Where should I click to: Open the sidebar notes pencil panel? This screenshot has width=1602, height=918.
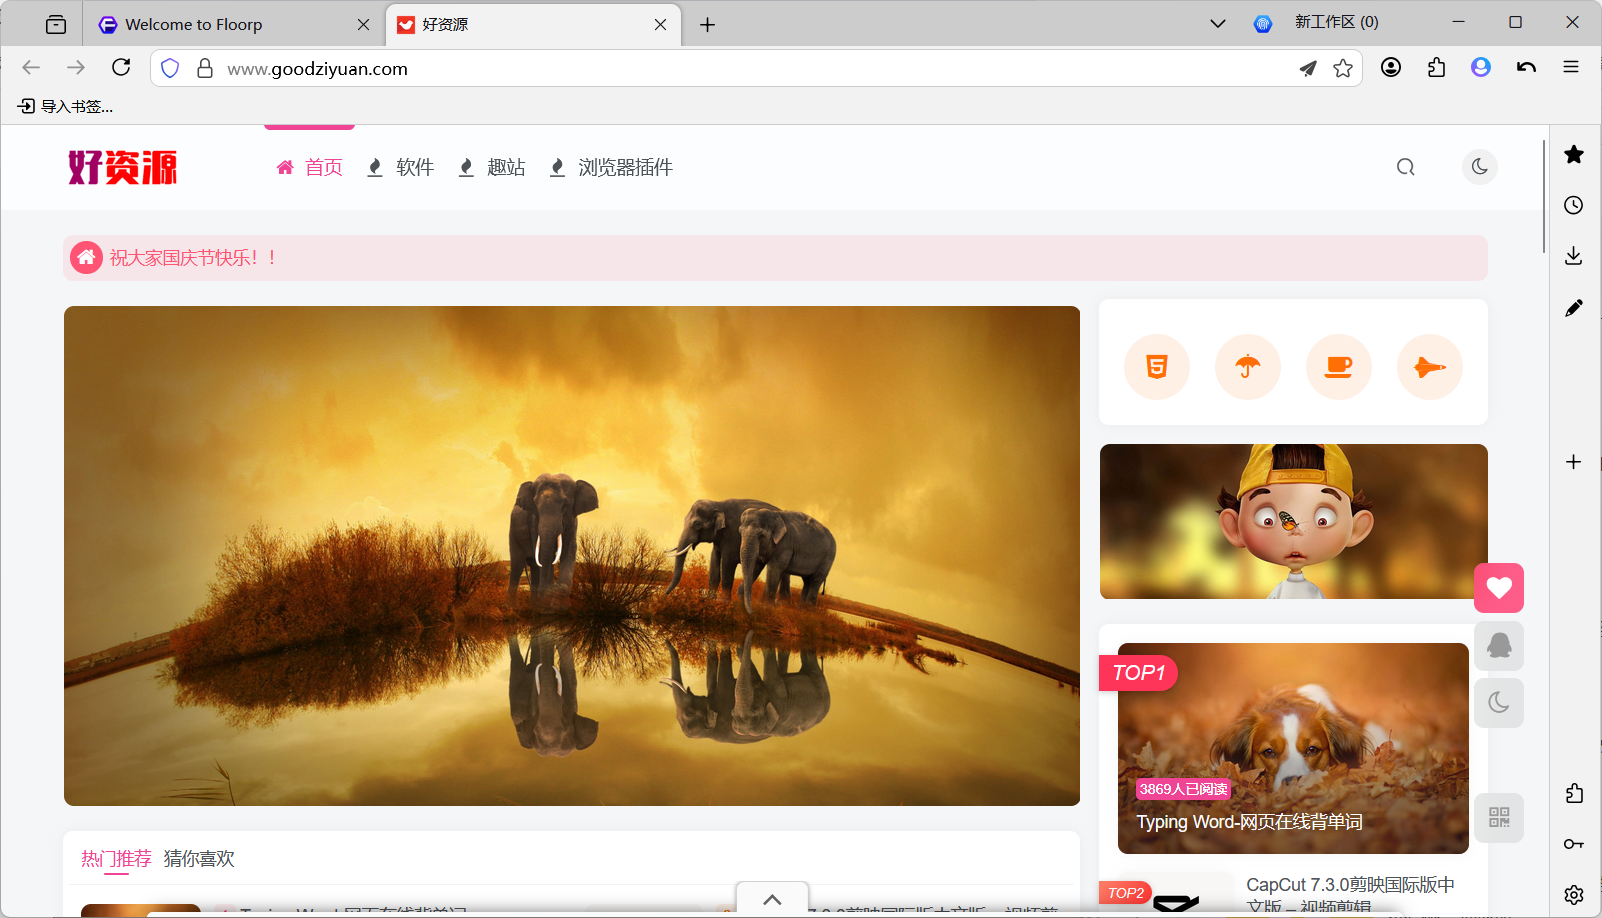coord(1573,308)
